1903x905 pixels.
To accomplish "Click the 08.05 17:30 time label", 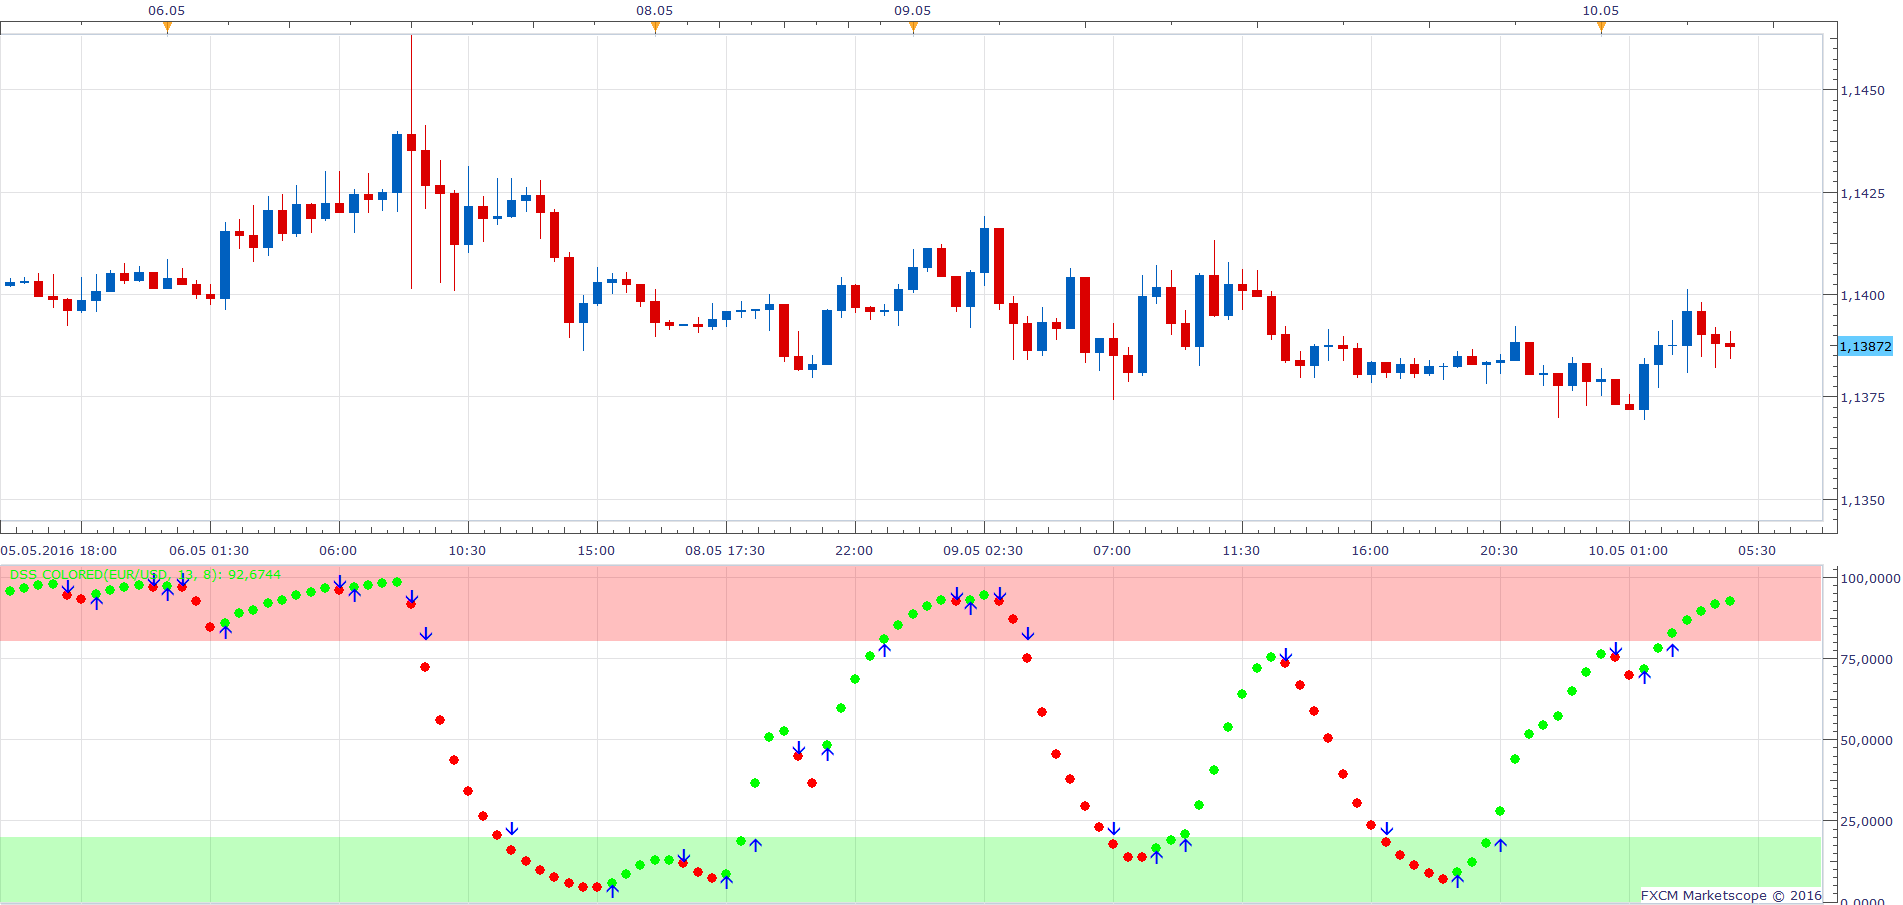I will click(725, 551).
